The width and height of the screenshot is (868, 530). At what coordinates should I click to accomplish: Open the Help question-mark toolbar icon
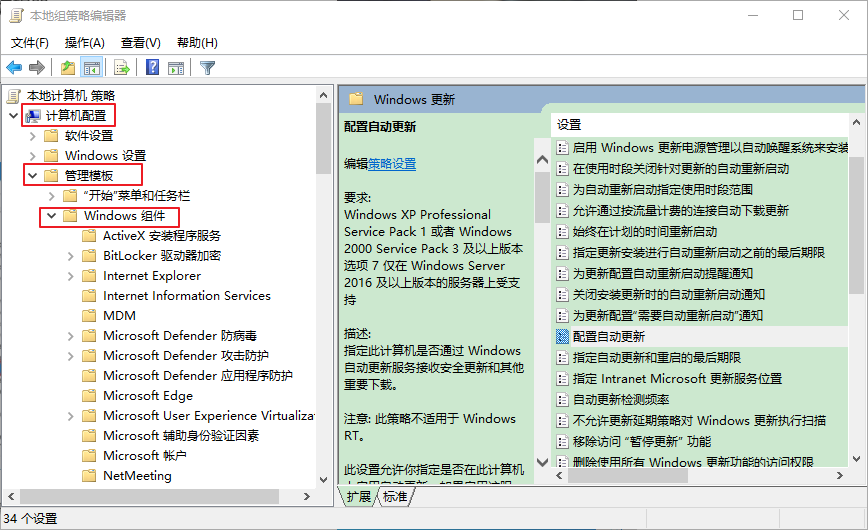[x=153, y=68]
